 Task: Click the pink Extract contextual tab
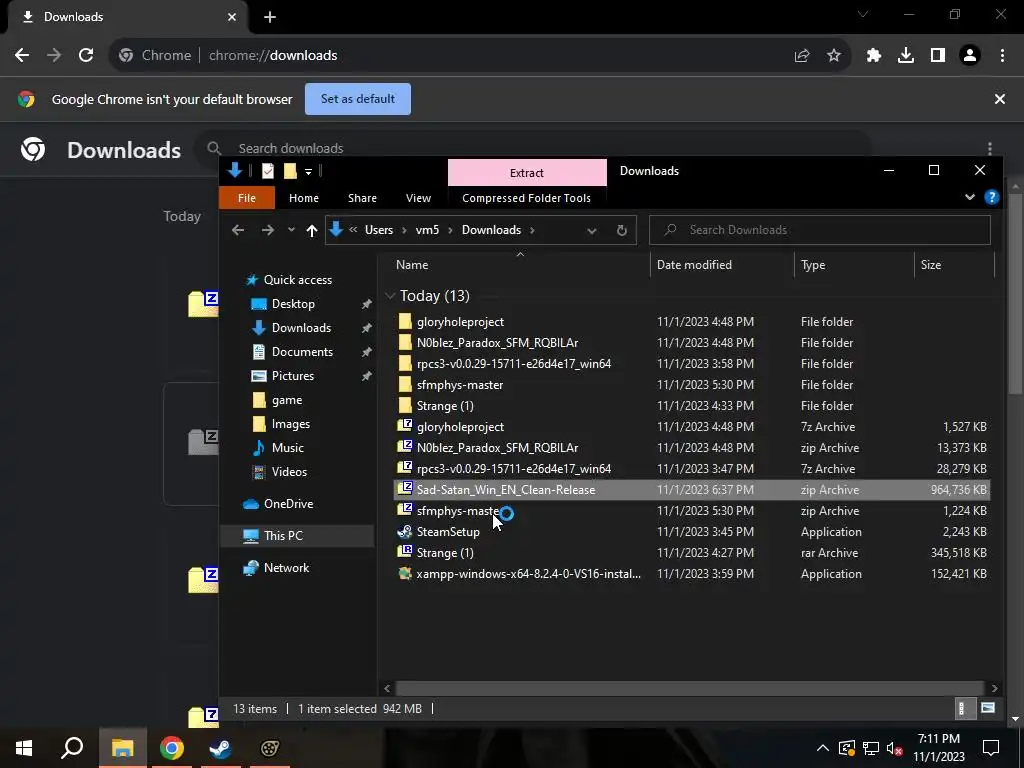[x=527, y=173]
